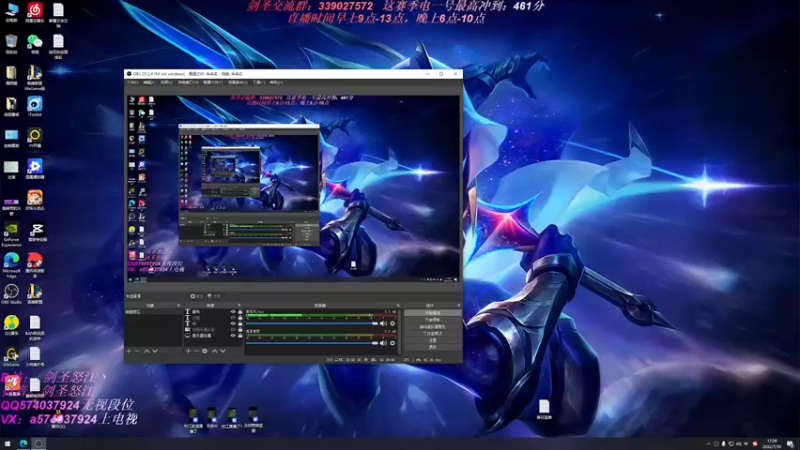800x450 pixels.
Task: Open the QQ Music desktop shortcut
Action: (x=11, y=324)
